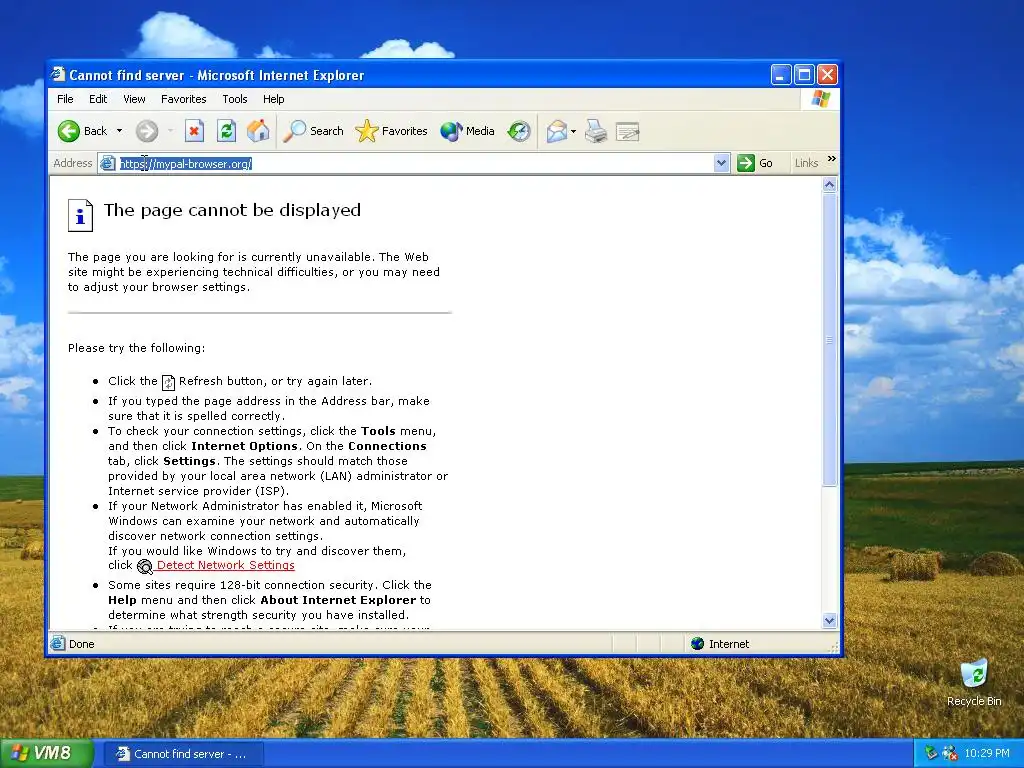Click the Stop loading icon
The image size is (1024, 768).
(194, 131)
